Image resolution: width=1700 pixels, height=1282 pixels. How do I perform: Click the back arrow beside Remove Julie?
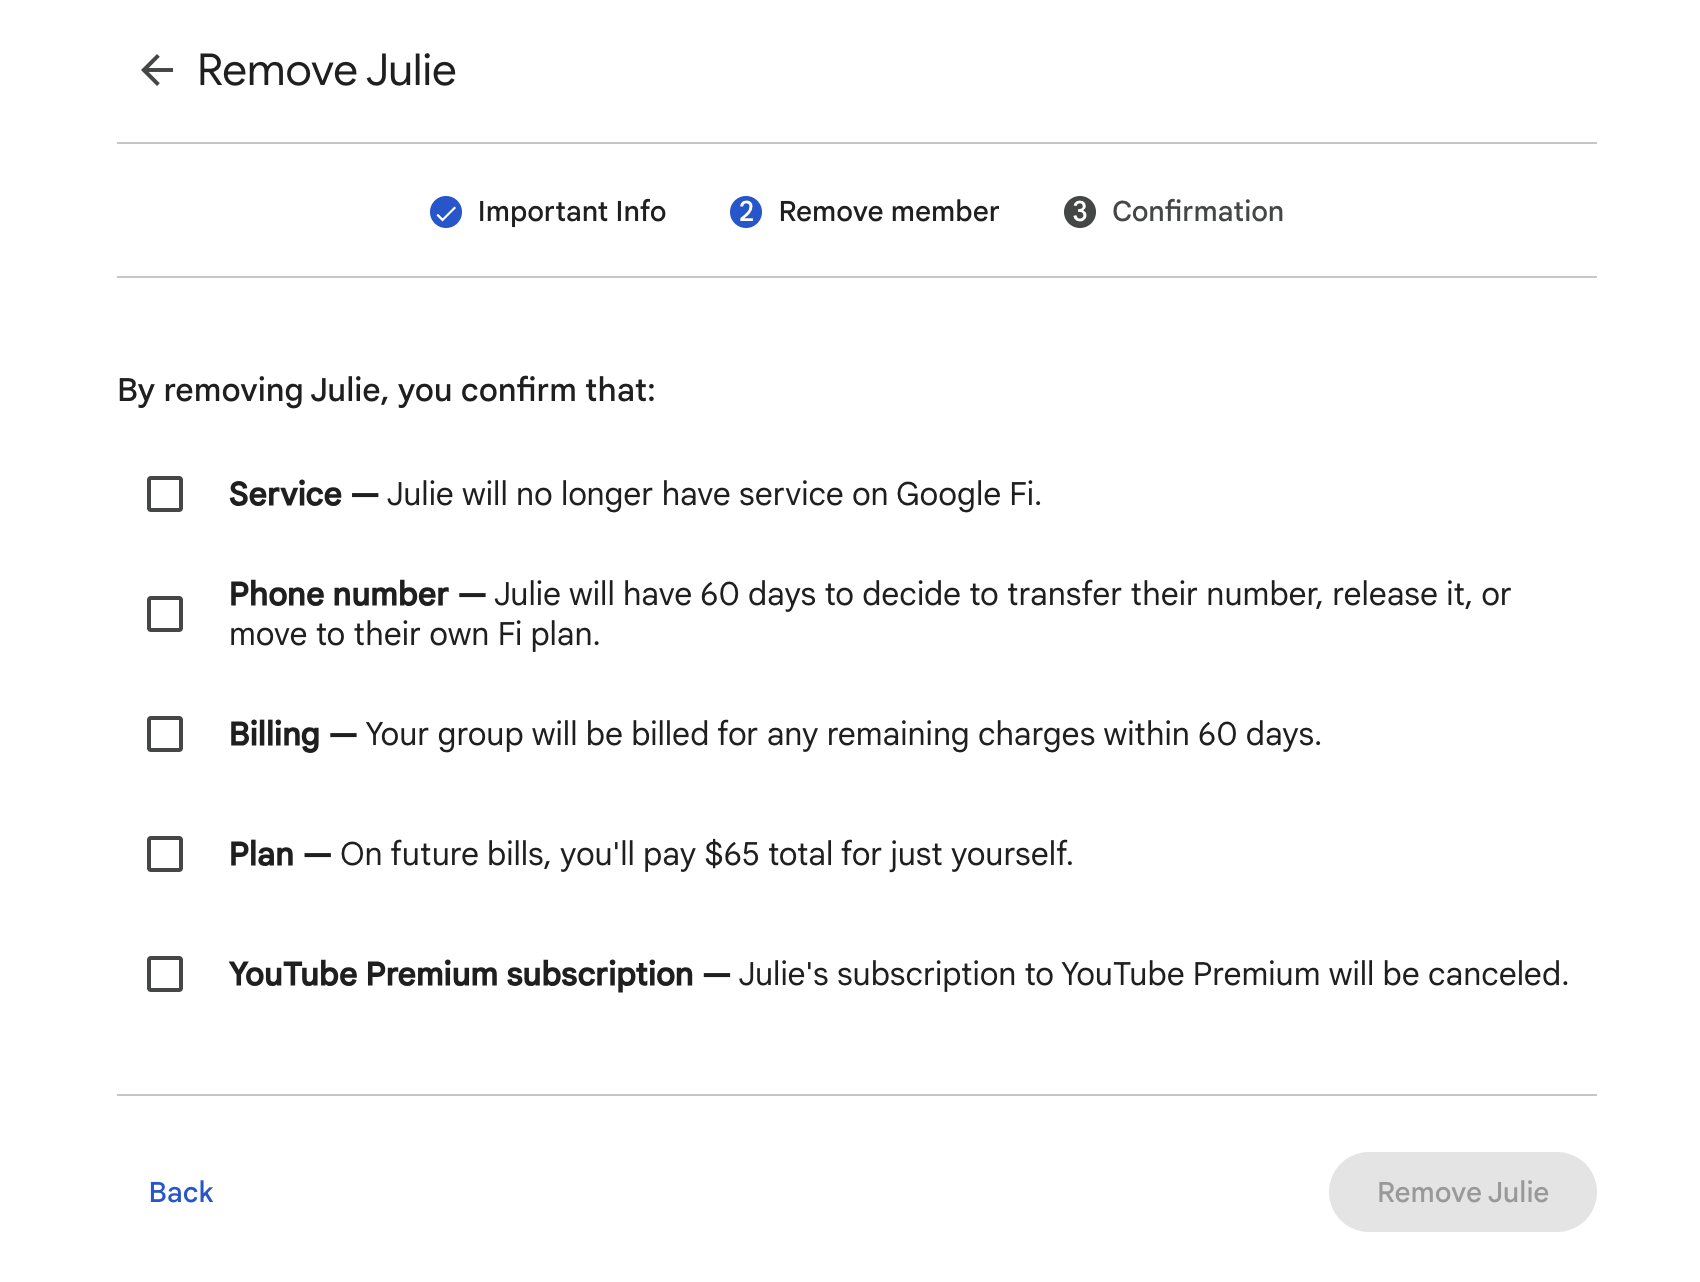[x=157, y=70]
